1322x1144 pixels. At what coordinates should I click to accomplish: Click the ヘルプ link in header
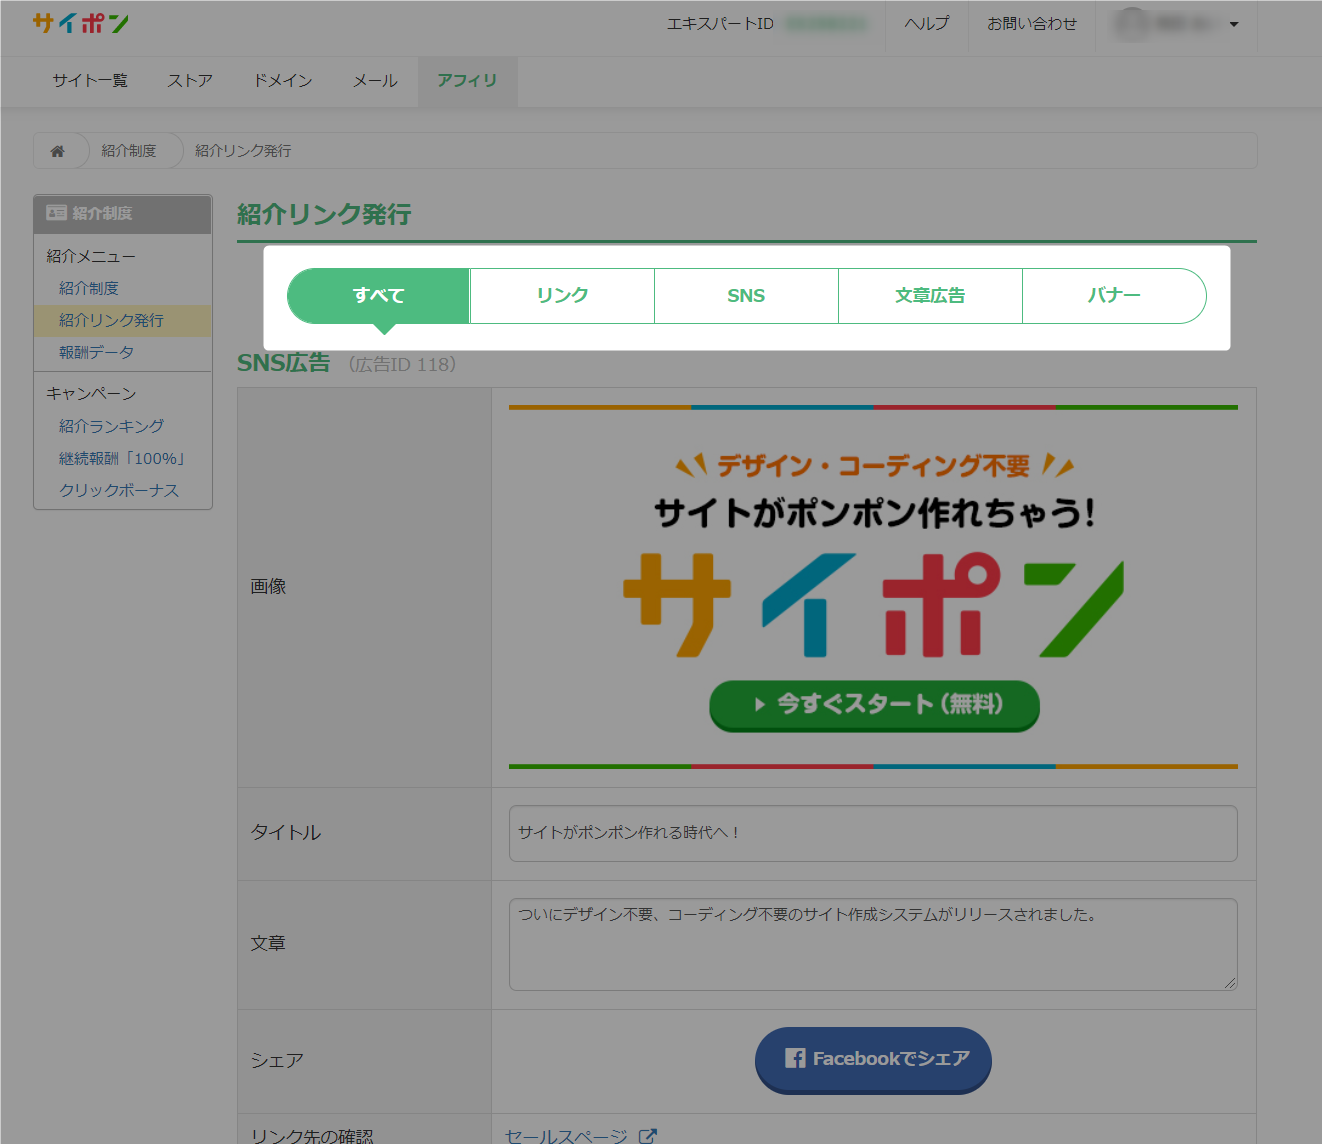[x=927, y=24]
